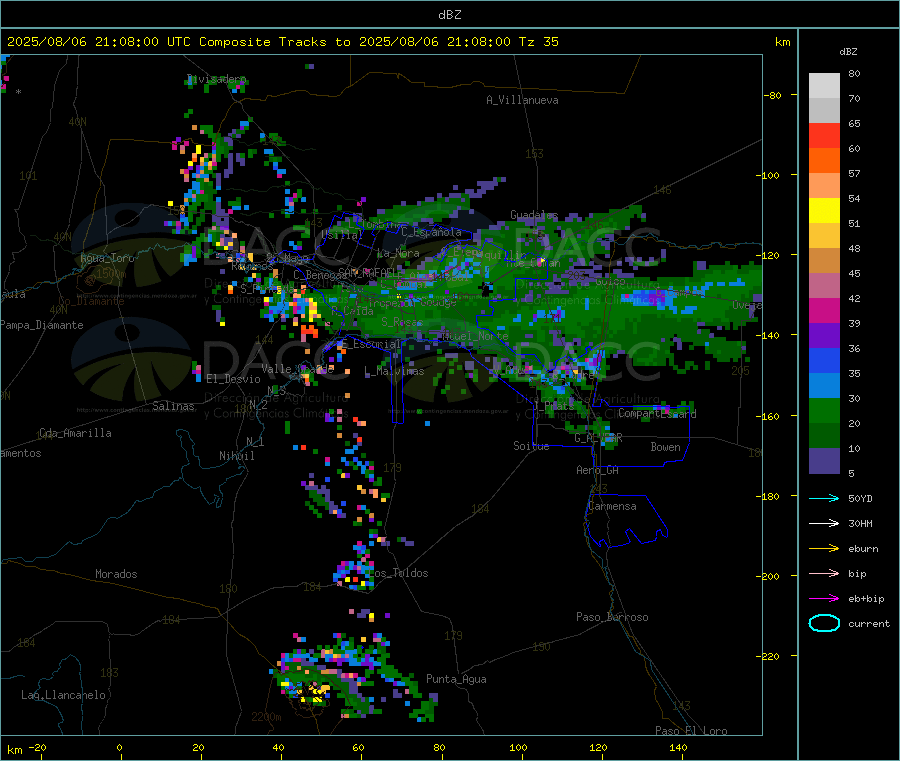Screen dimensions: 900x761
Task: Click the 'Lag.Llancanelo' map label
Action: click(x=63, y=695)
